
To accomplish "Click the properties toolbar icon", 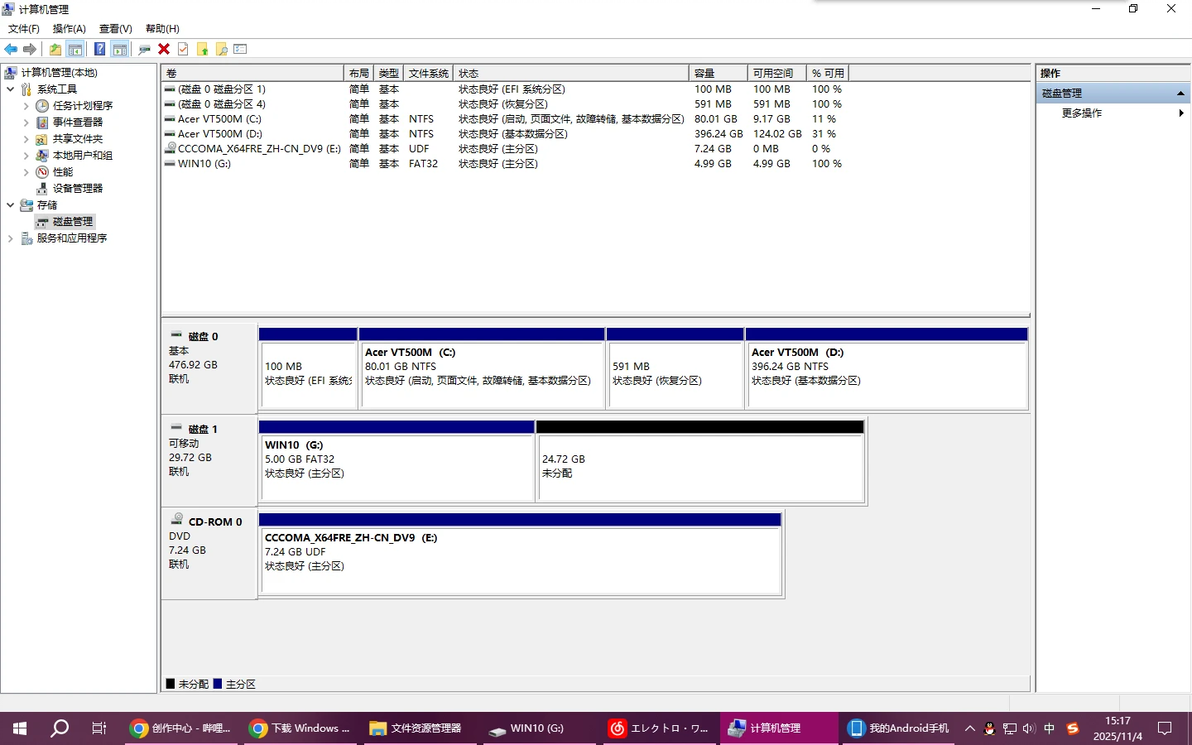I will point(184,48).
